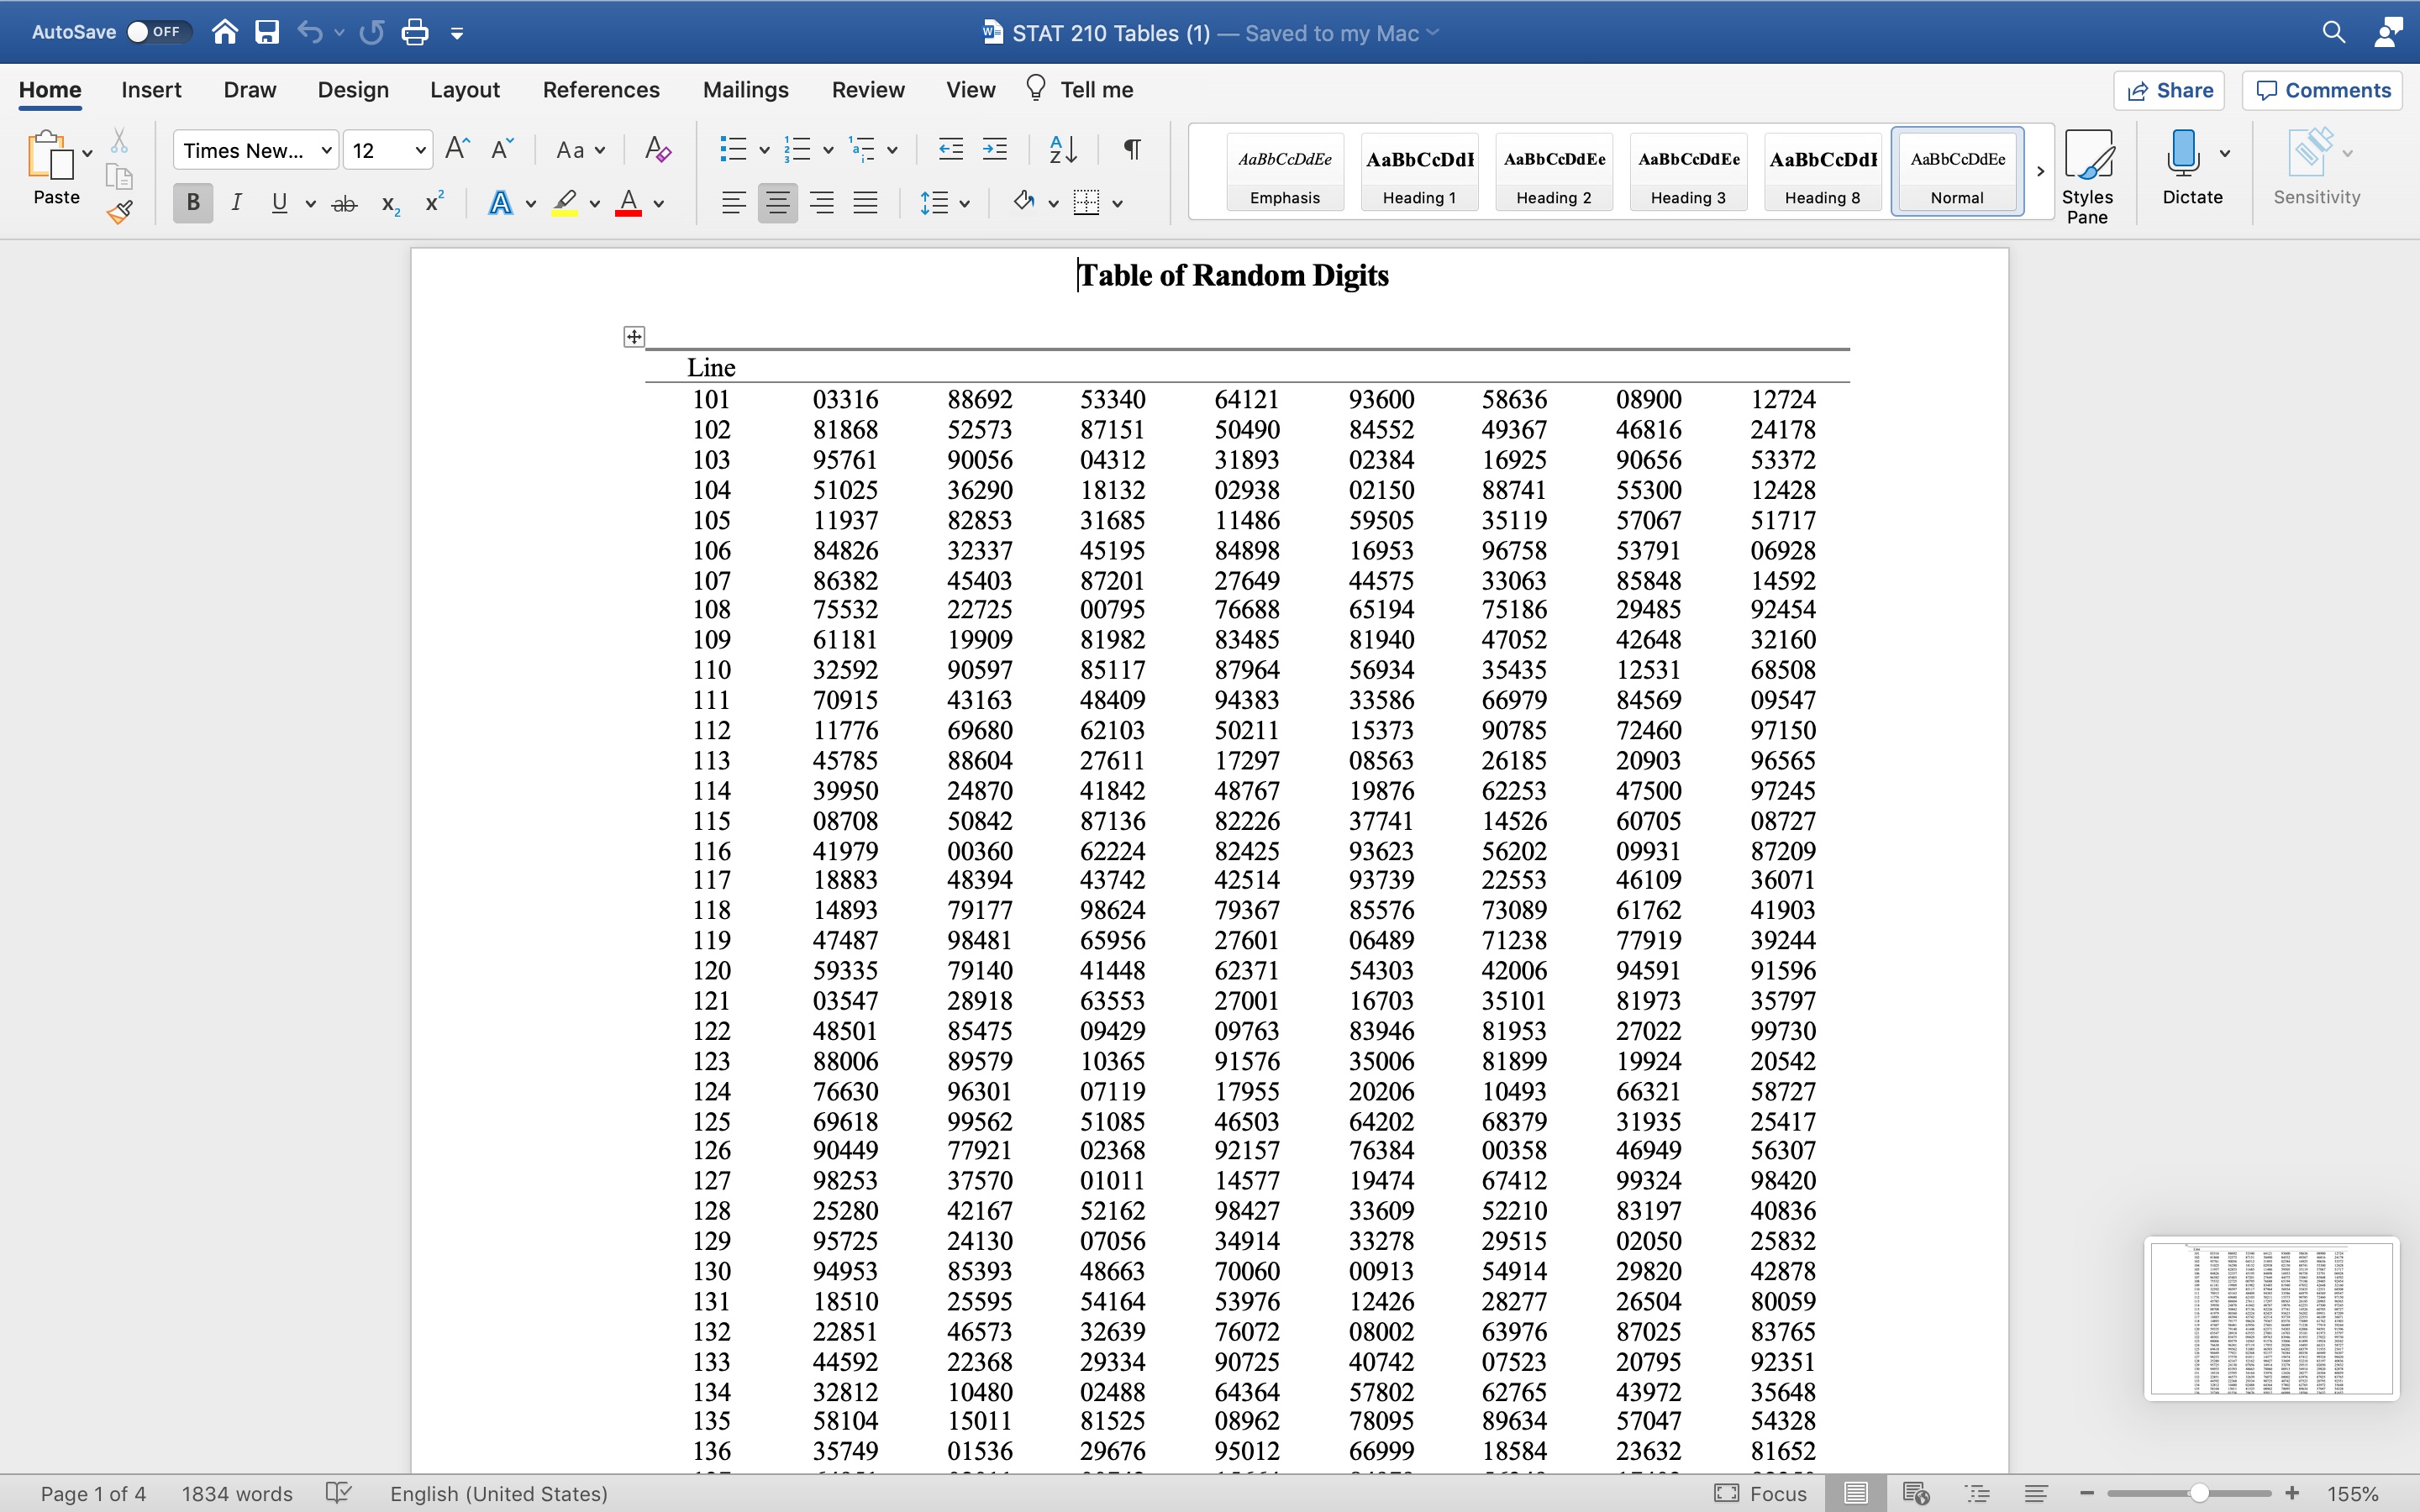
Task: Click the page thumbnail preview
Action: (x=2270, y=1318)
